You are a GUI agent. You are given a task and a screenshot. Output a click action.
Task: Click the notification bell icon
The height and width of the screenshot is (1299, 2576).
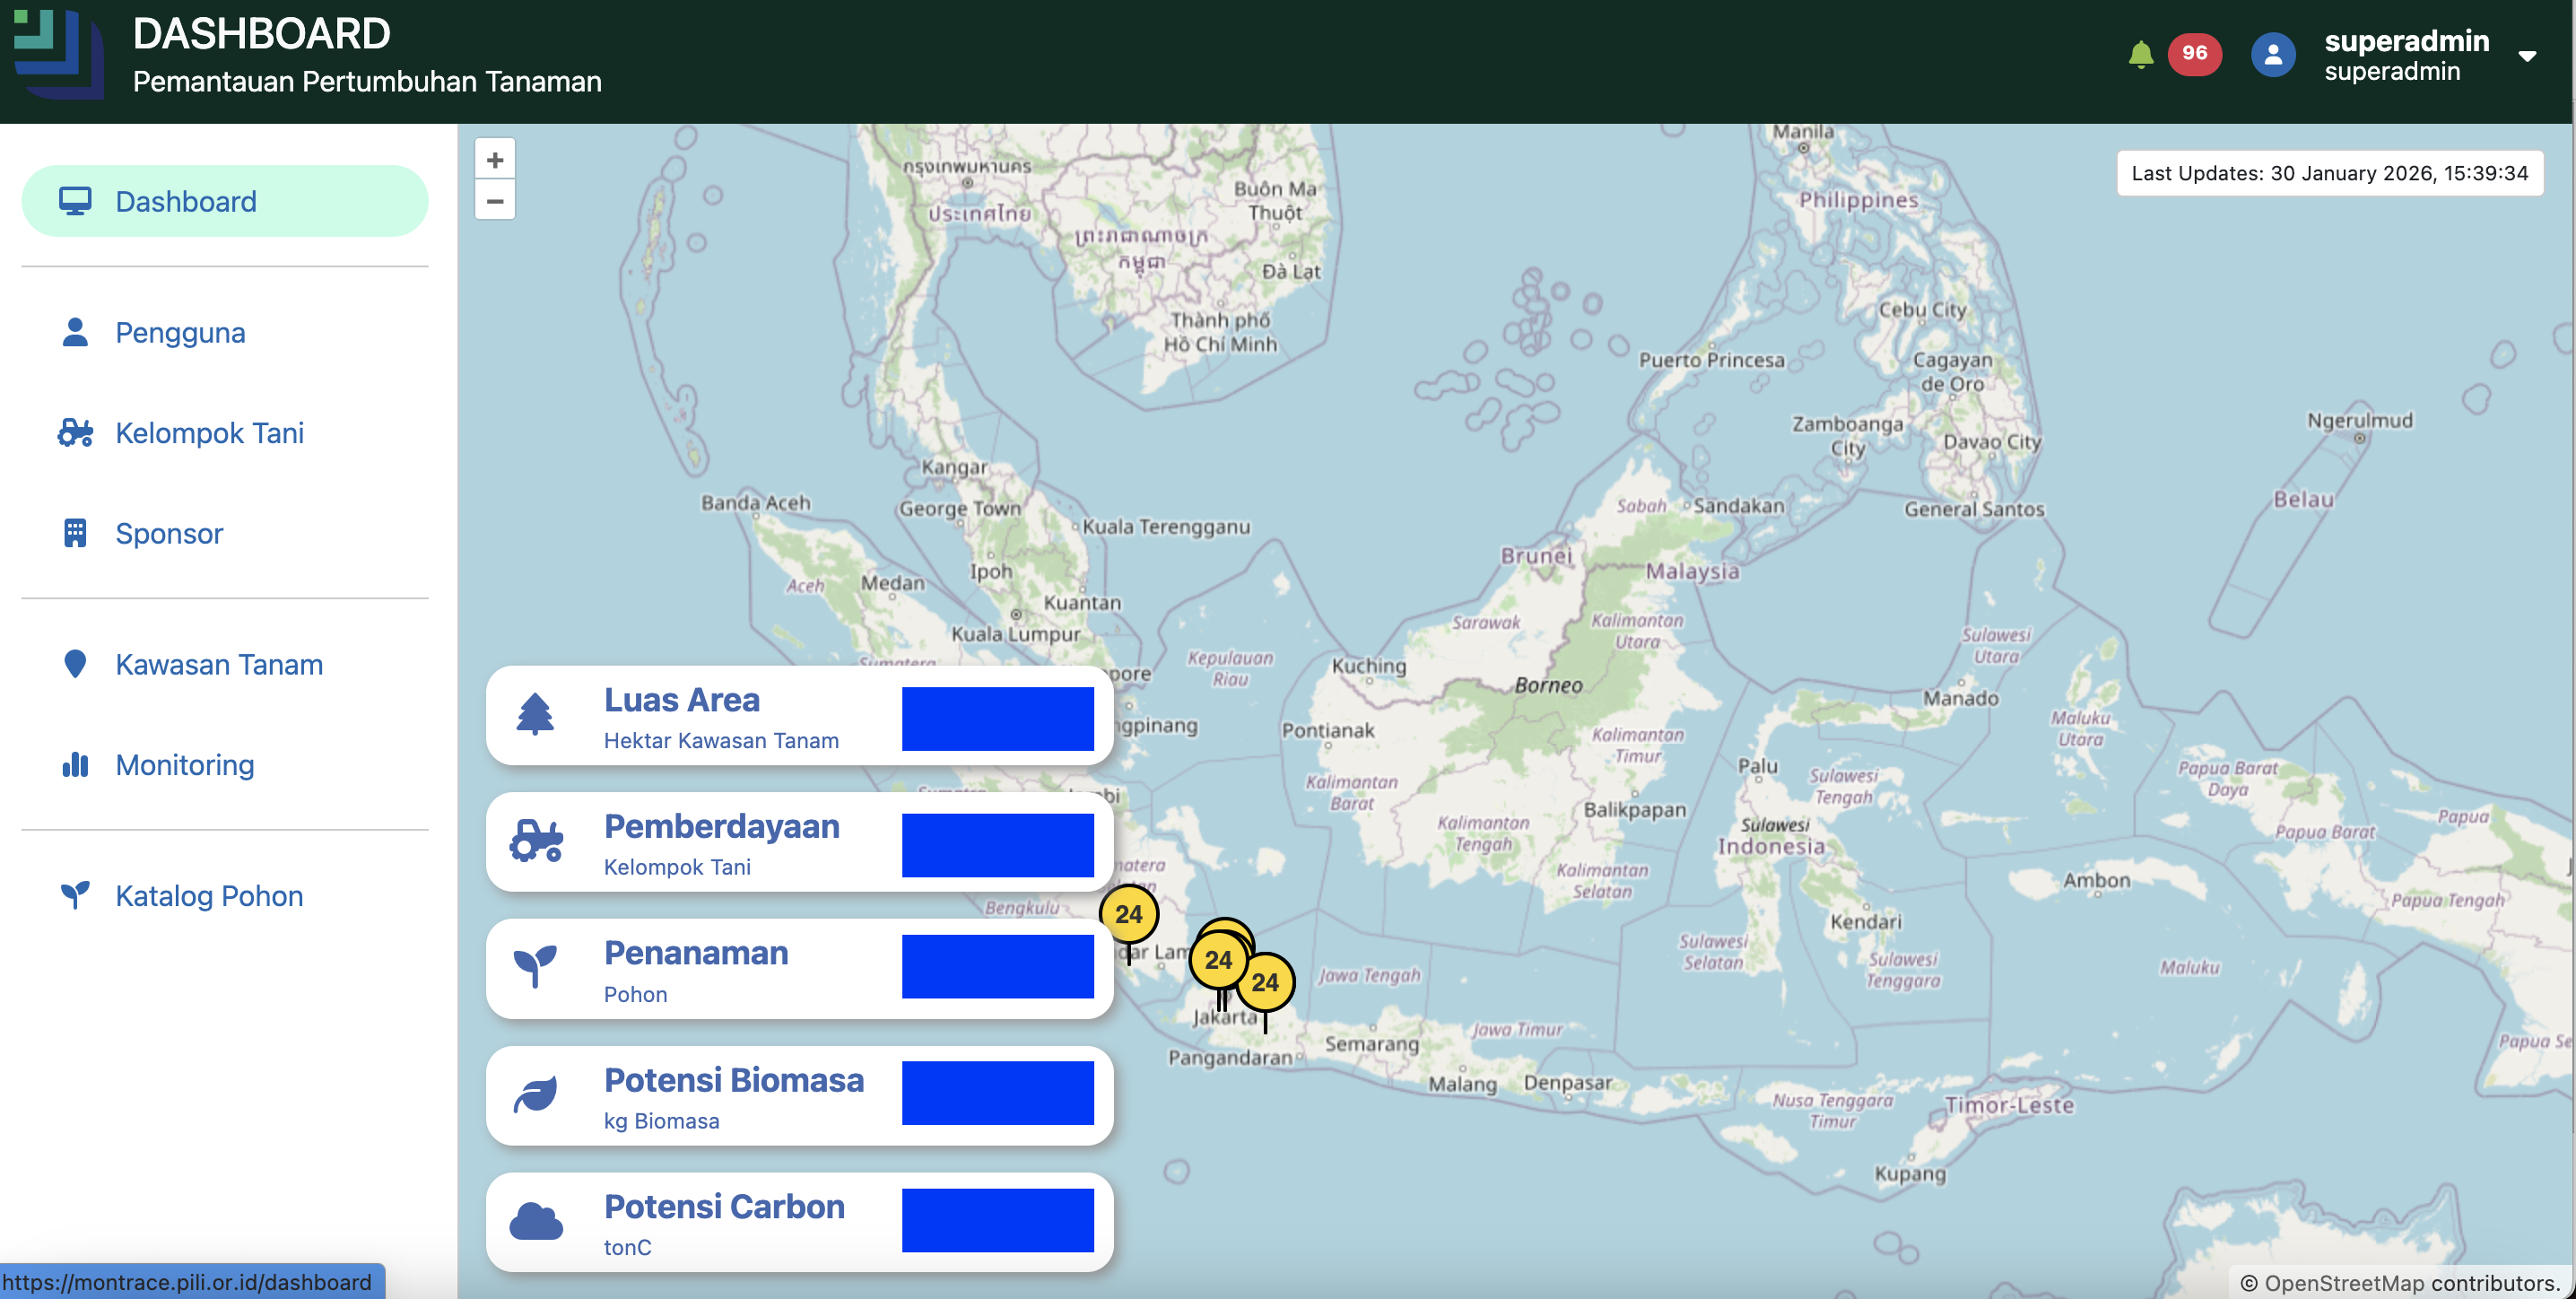click(x=2141, y=54)
